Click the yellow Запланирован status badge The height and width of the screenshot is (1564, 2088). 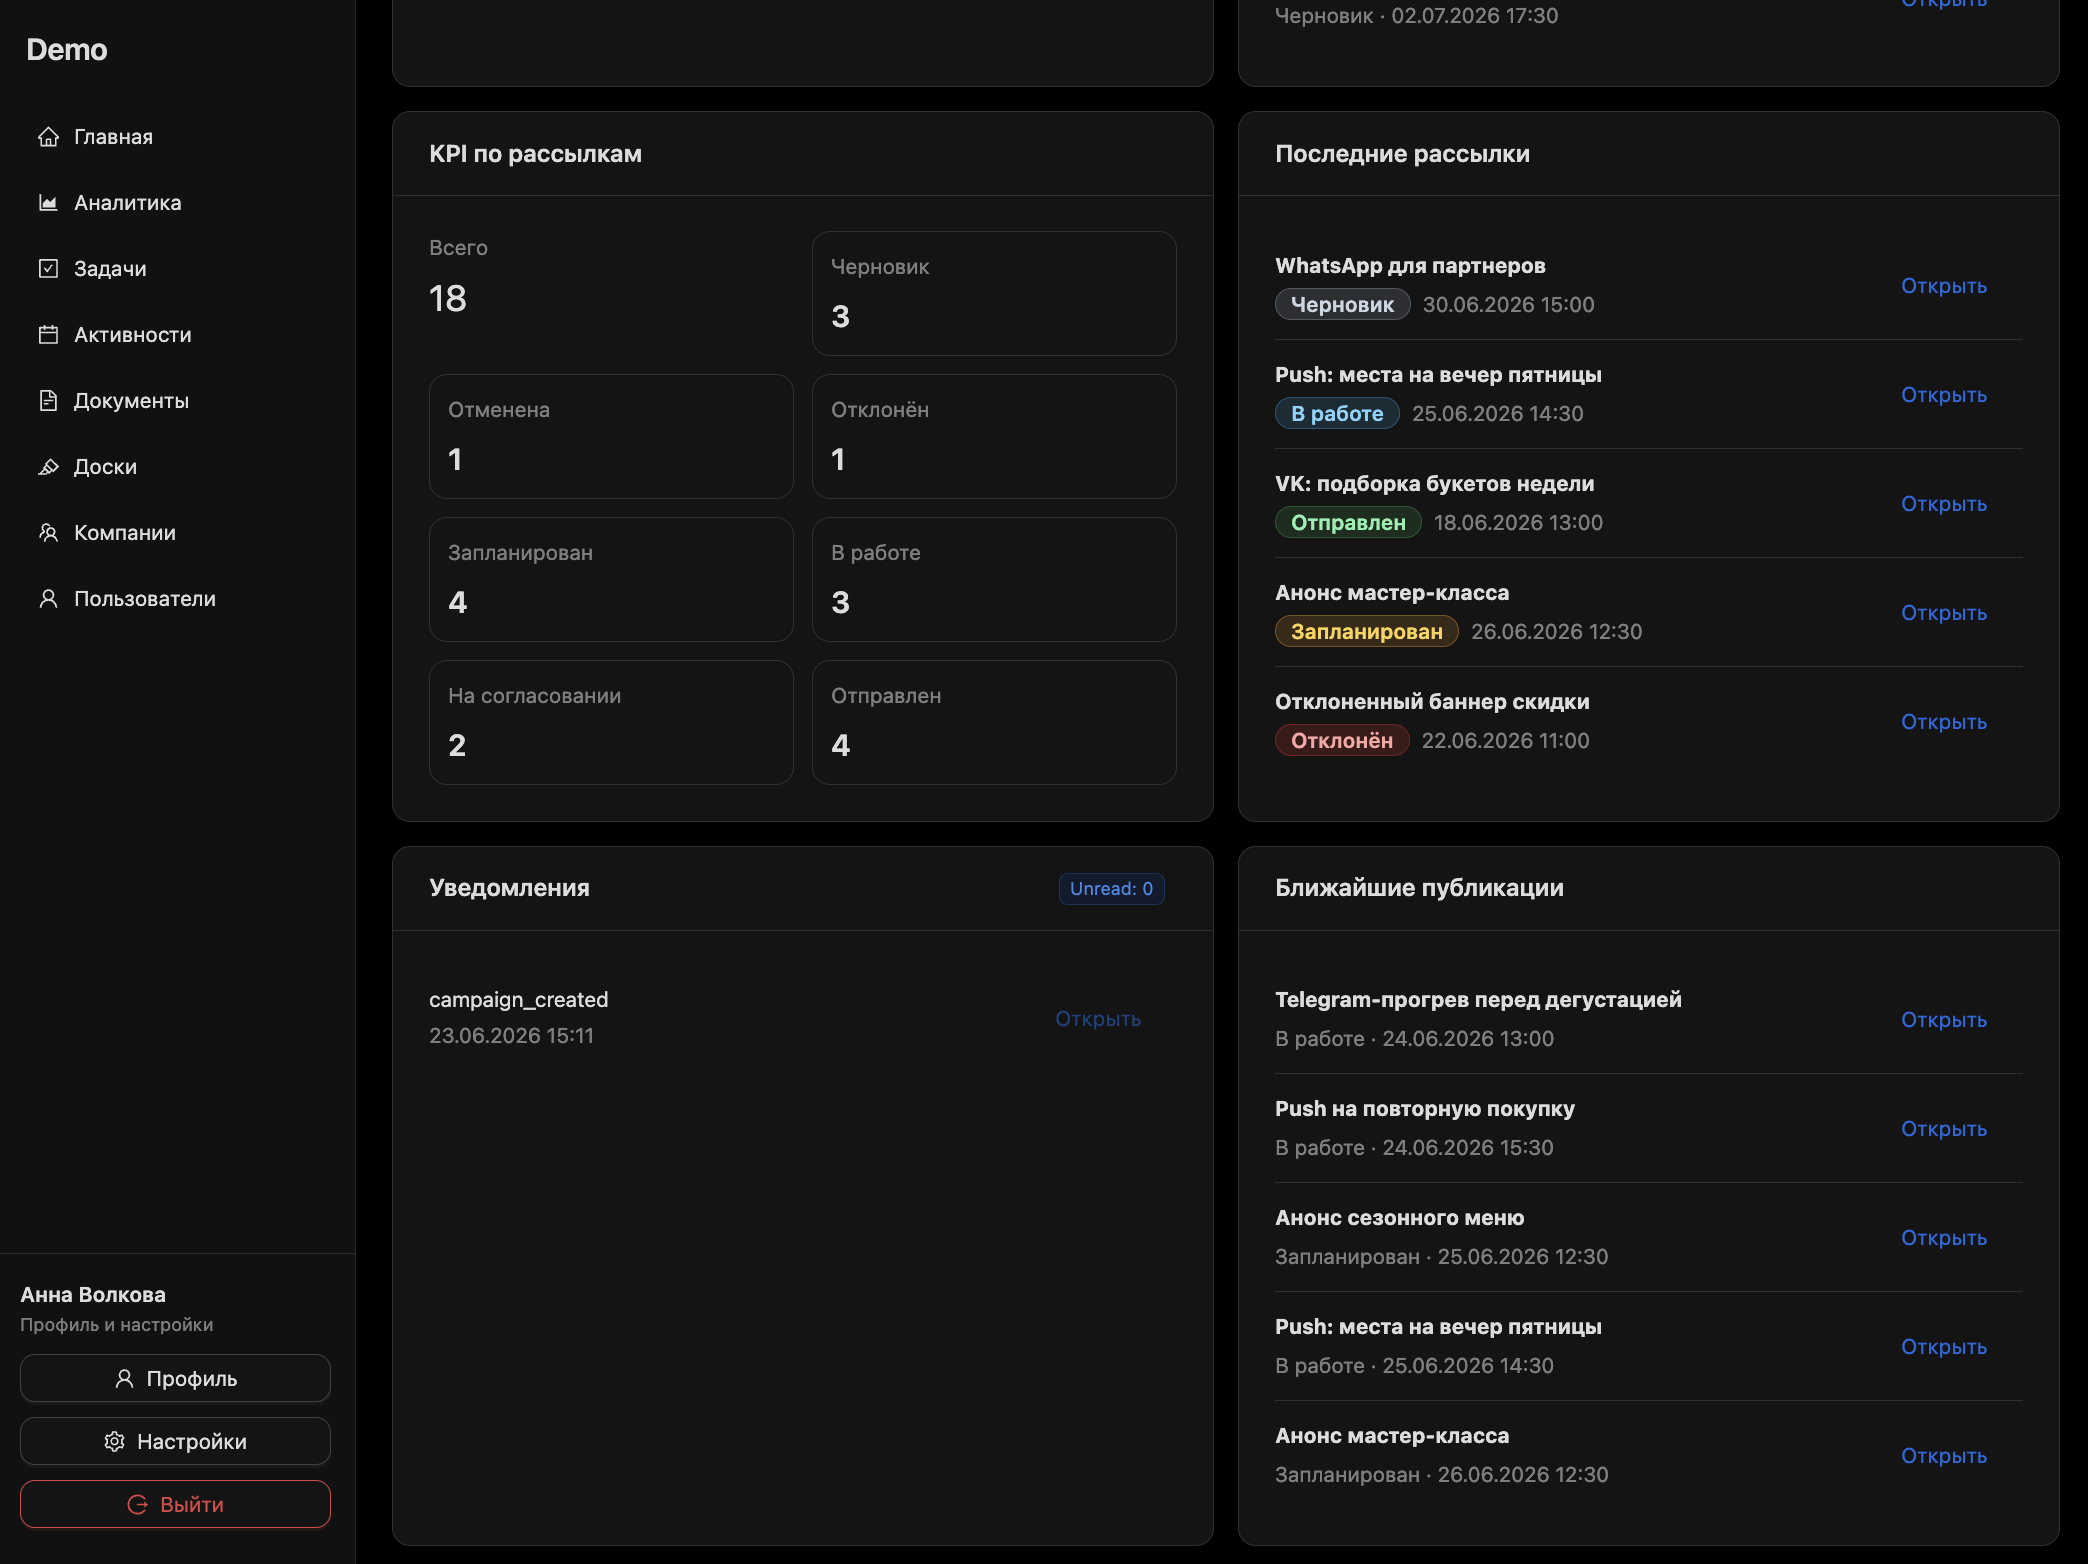(x=1366, y=632)
